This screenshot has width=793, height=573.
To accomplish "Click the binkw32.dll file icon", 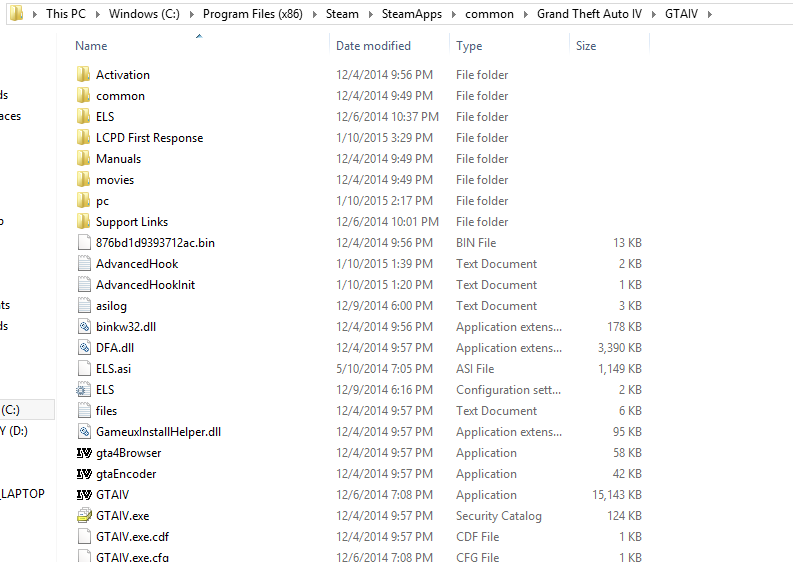I will pyautogui.click(x=84, y=327).
